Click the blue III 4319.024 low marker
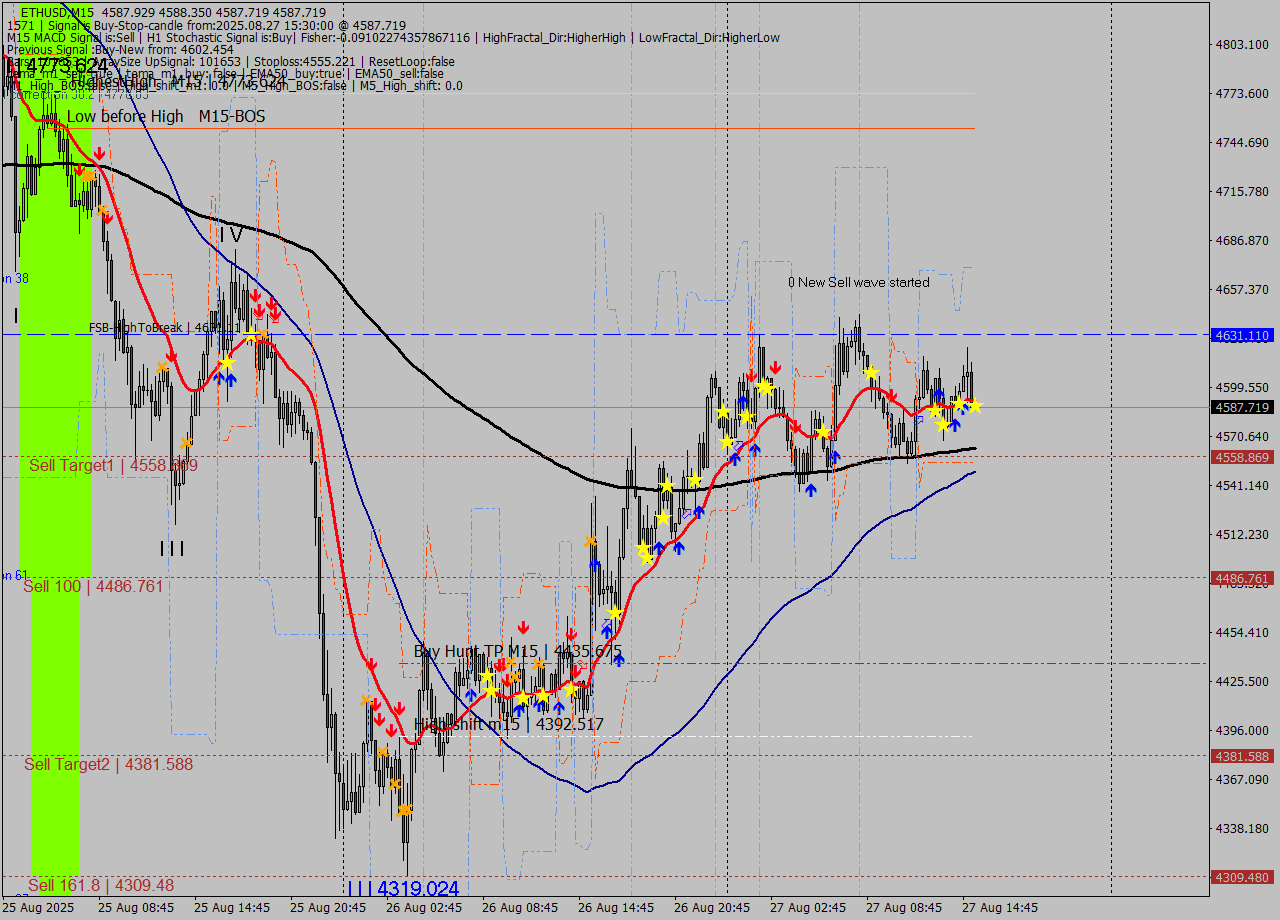Image resolution: width=1280 pixels, height=920 pixels. [x=403, y=888]
